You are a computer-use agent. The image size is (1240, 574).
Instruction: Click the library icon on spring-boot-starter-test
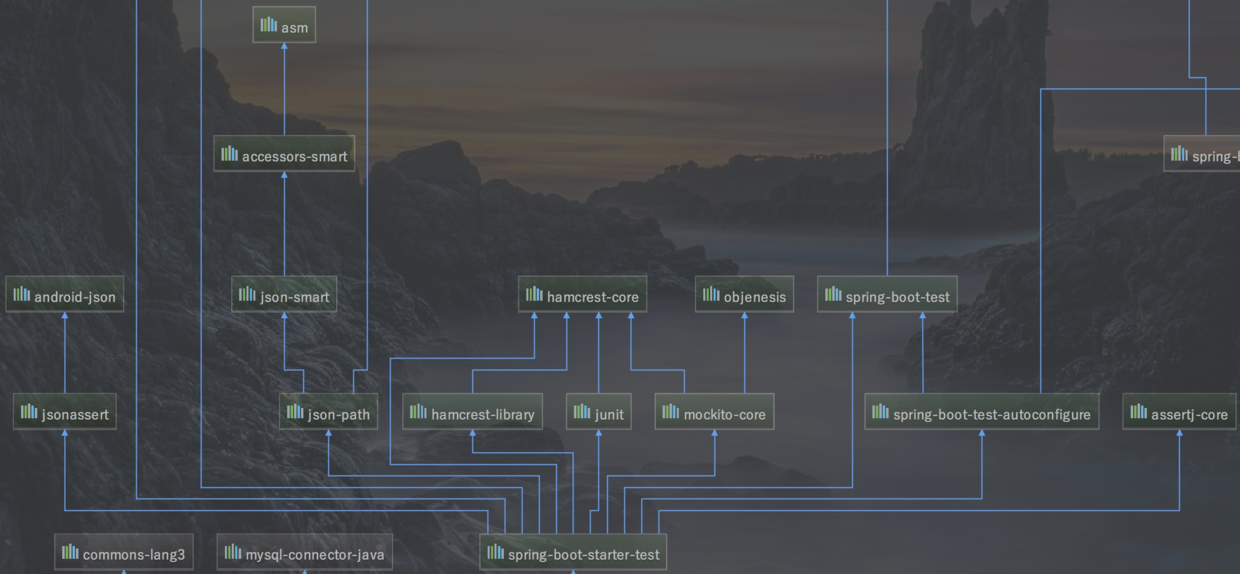[x=496, y=552]
